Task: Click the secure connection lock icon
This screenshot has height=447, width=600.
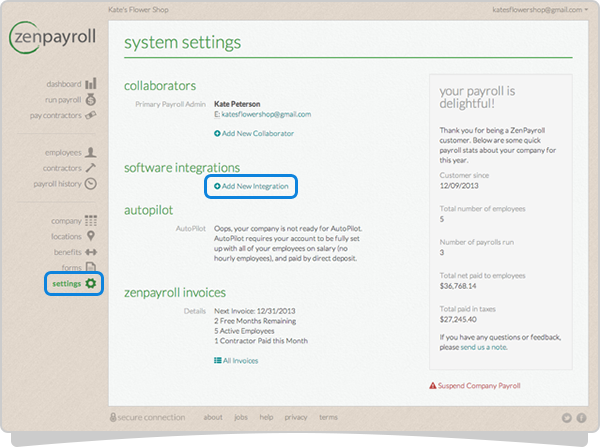Action: pyautogui.click(x=113, y=417)
